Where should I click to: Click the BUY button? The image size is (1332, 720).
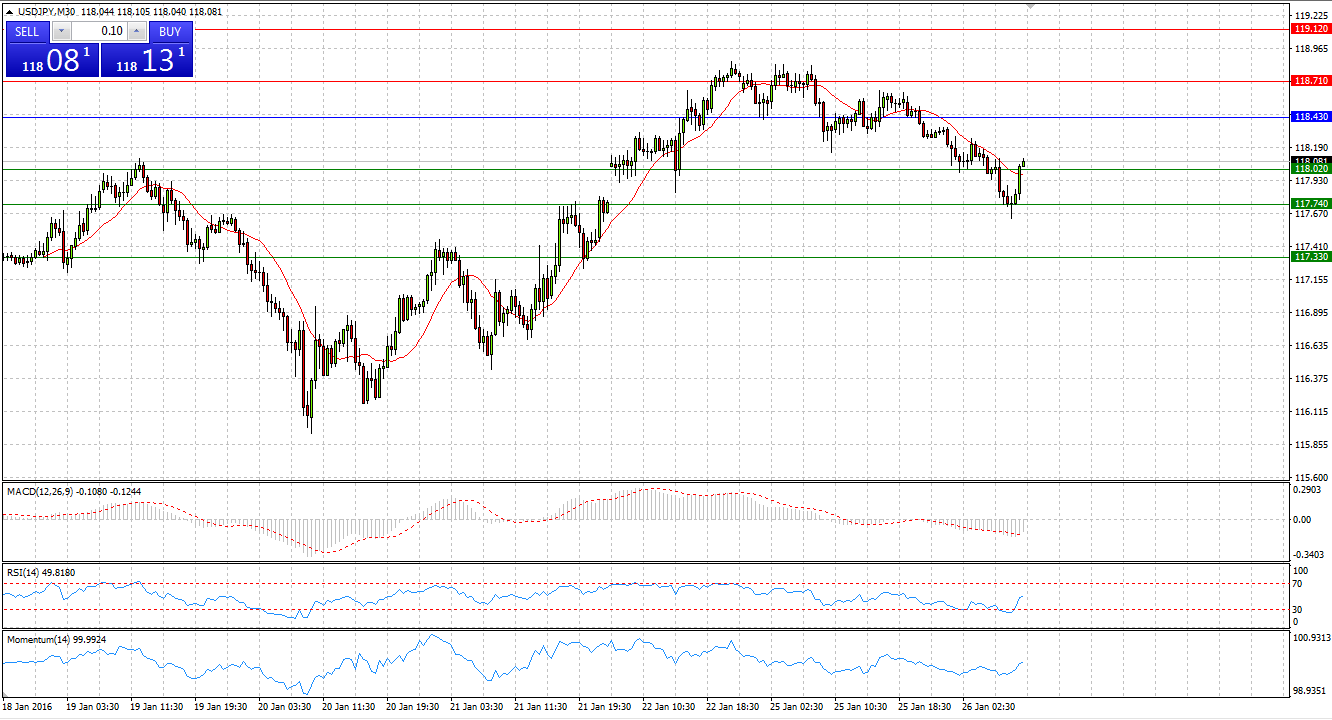coord(170,31)
